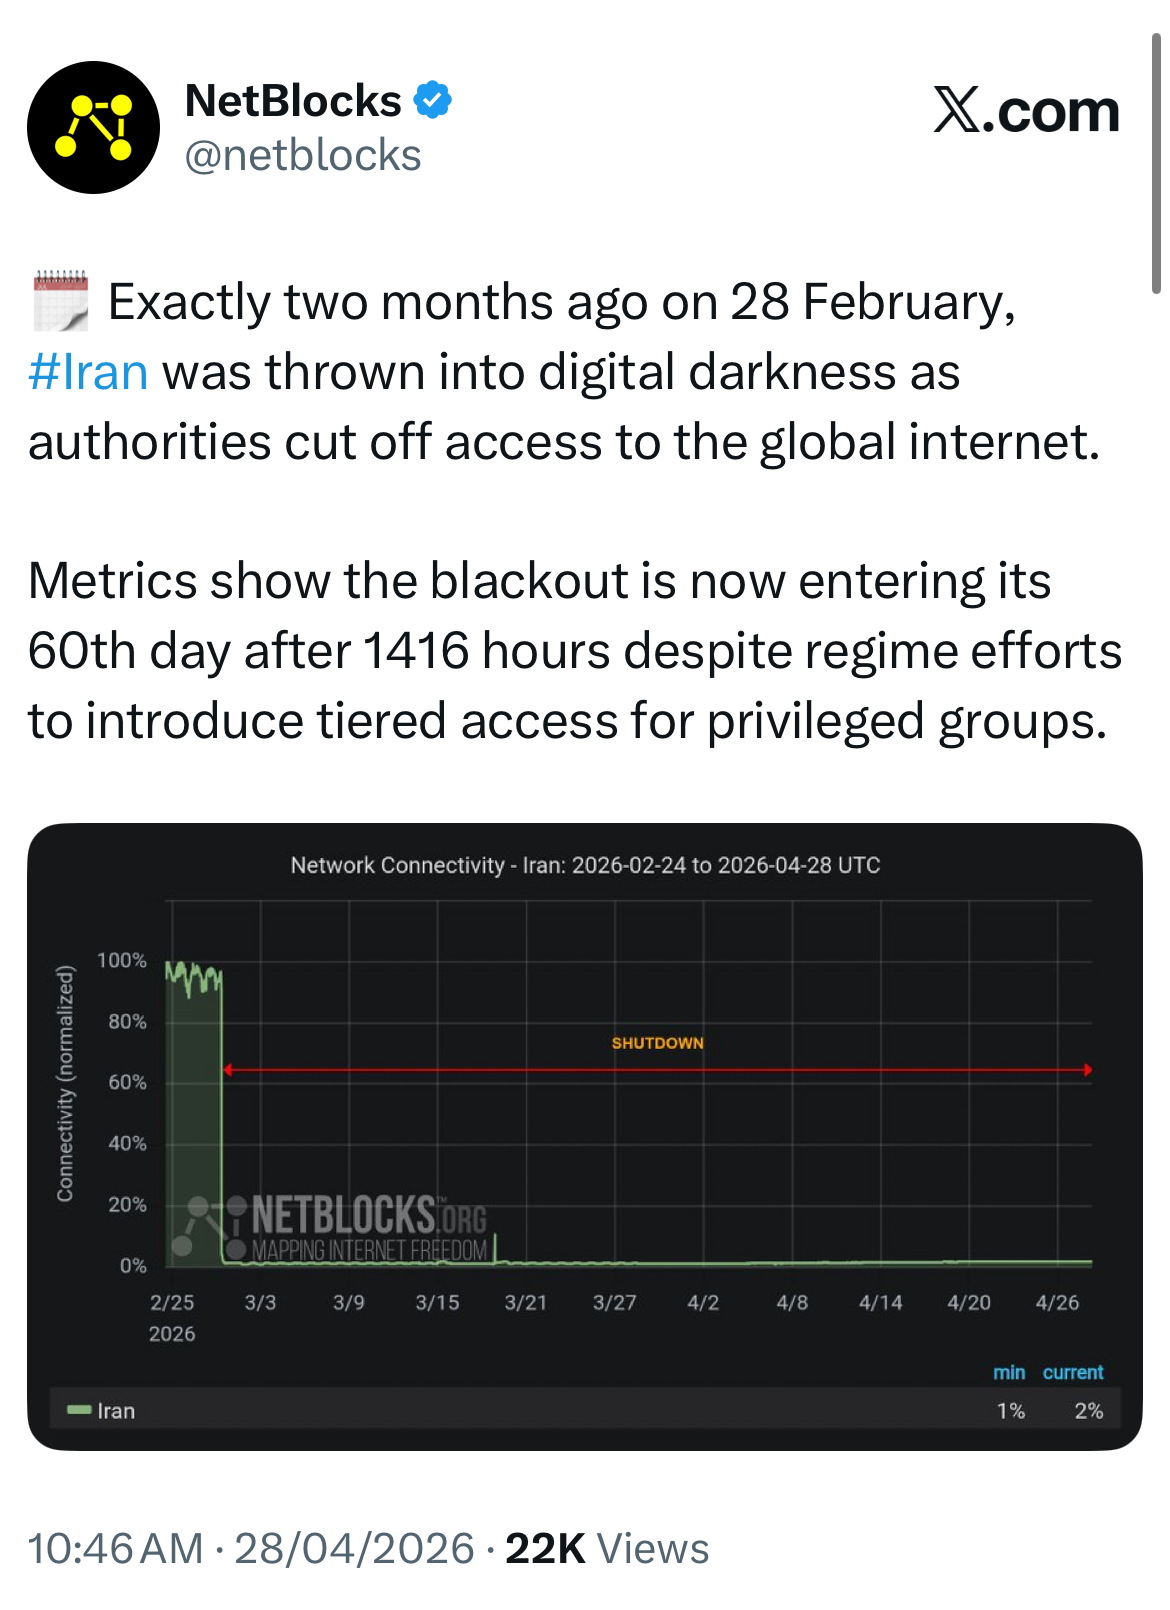Click the chart title text

pos(585,865)
